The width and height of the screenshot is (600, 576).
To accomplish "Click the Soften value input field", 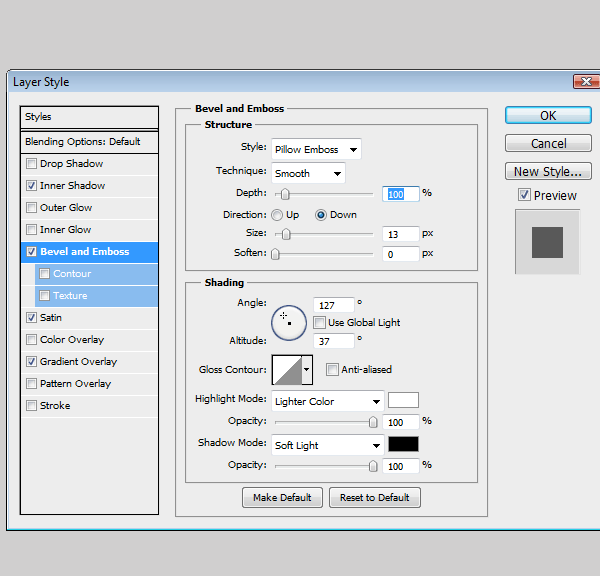I will [x=401, y=254].
